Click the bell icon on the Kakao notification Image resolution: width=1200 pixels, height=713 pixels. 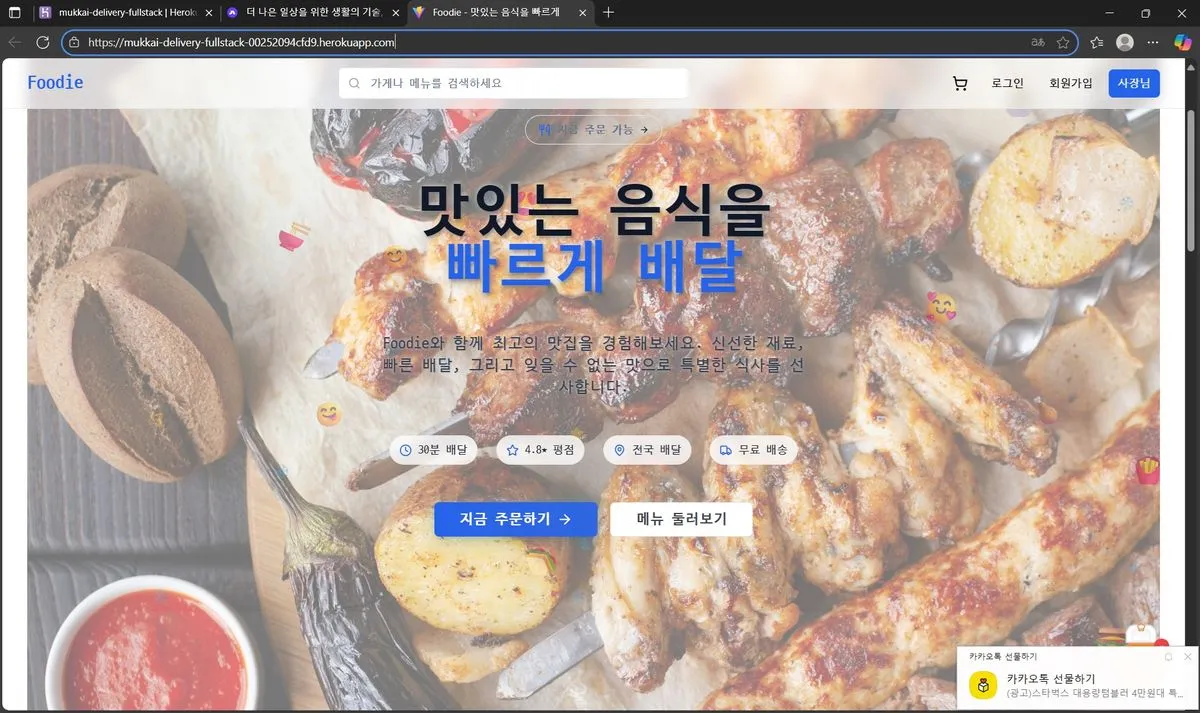[x=1168, y=656]
